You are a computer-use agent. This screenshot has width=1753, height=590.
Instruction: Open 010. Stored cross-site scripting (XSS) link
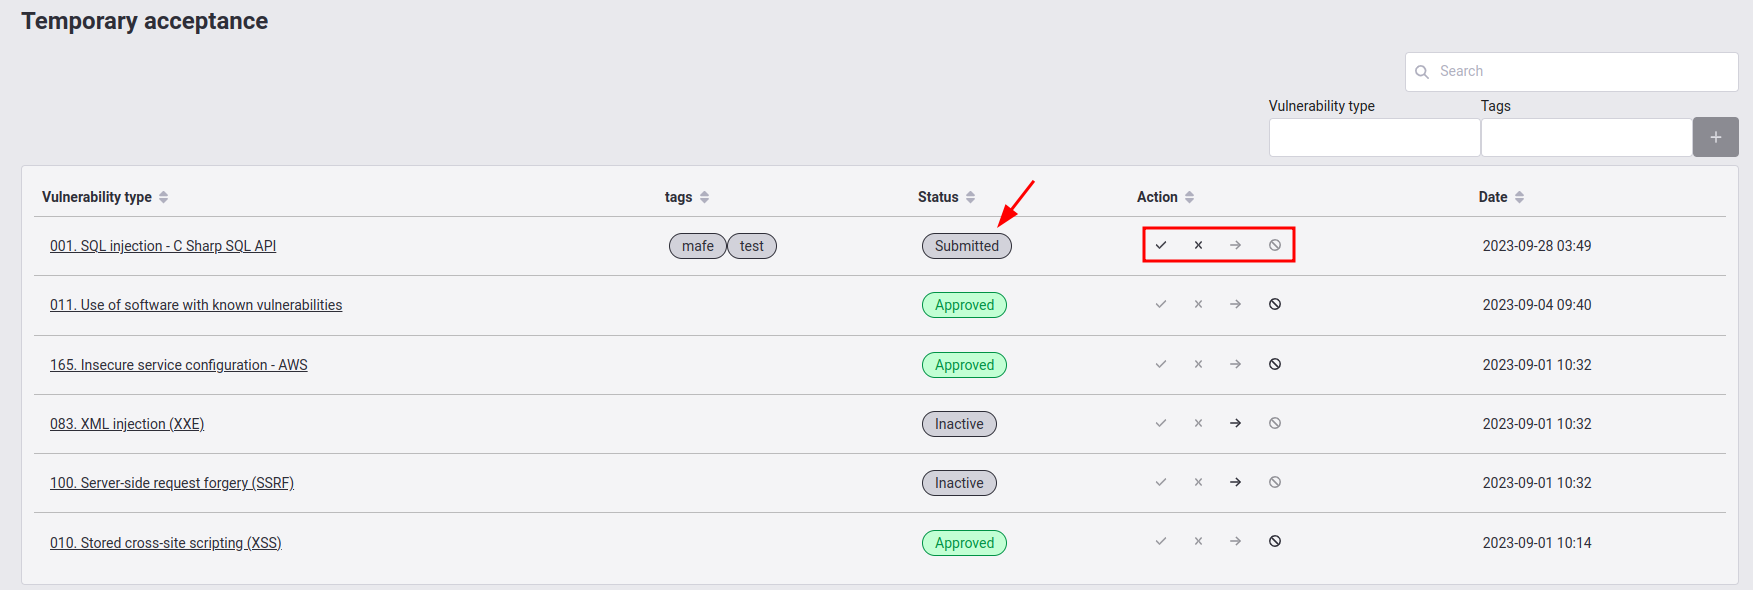[166, 543]
